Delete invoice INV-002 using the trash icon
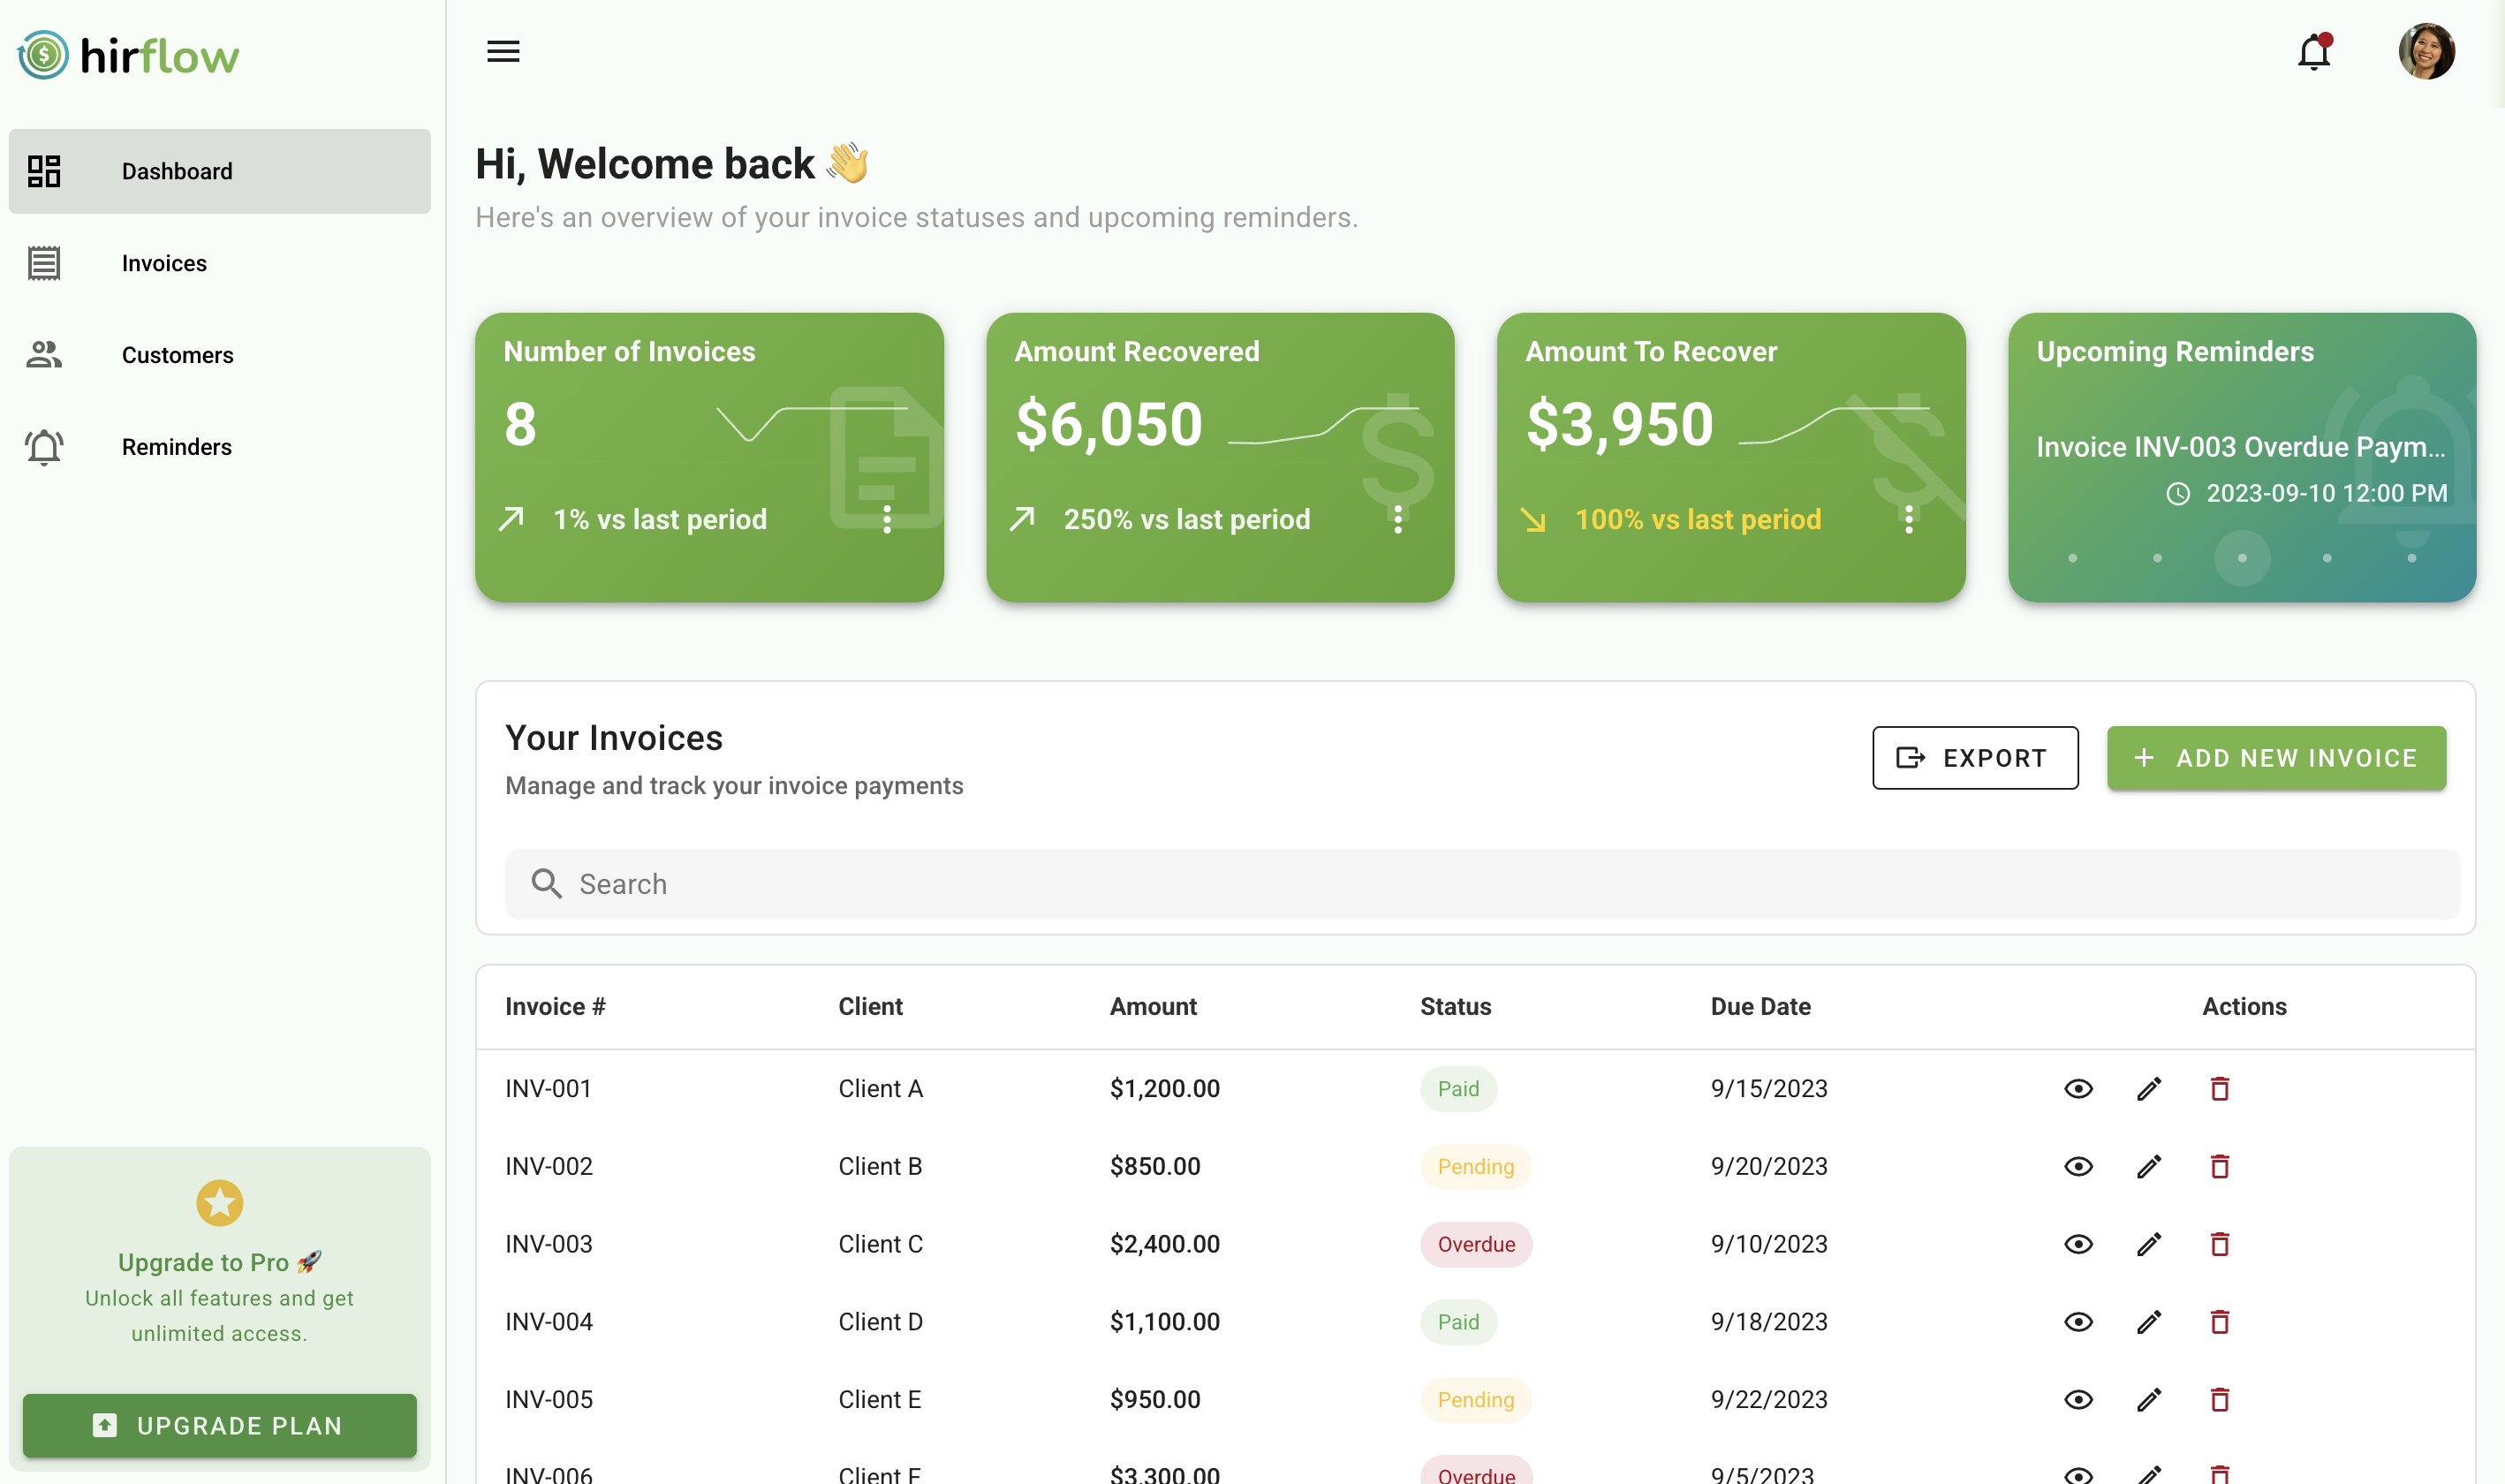 pos(2220,1166)
